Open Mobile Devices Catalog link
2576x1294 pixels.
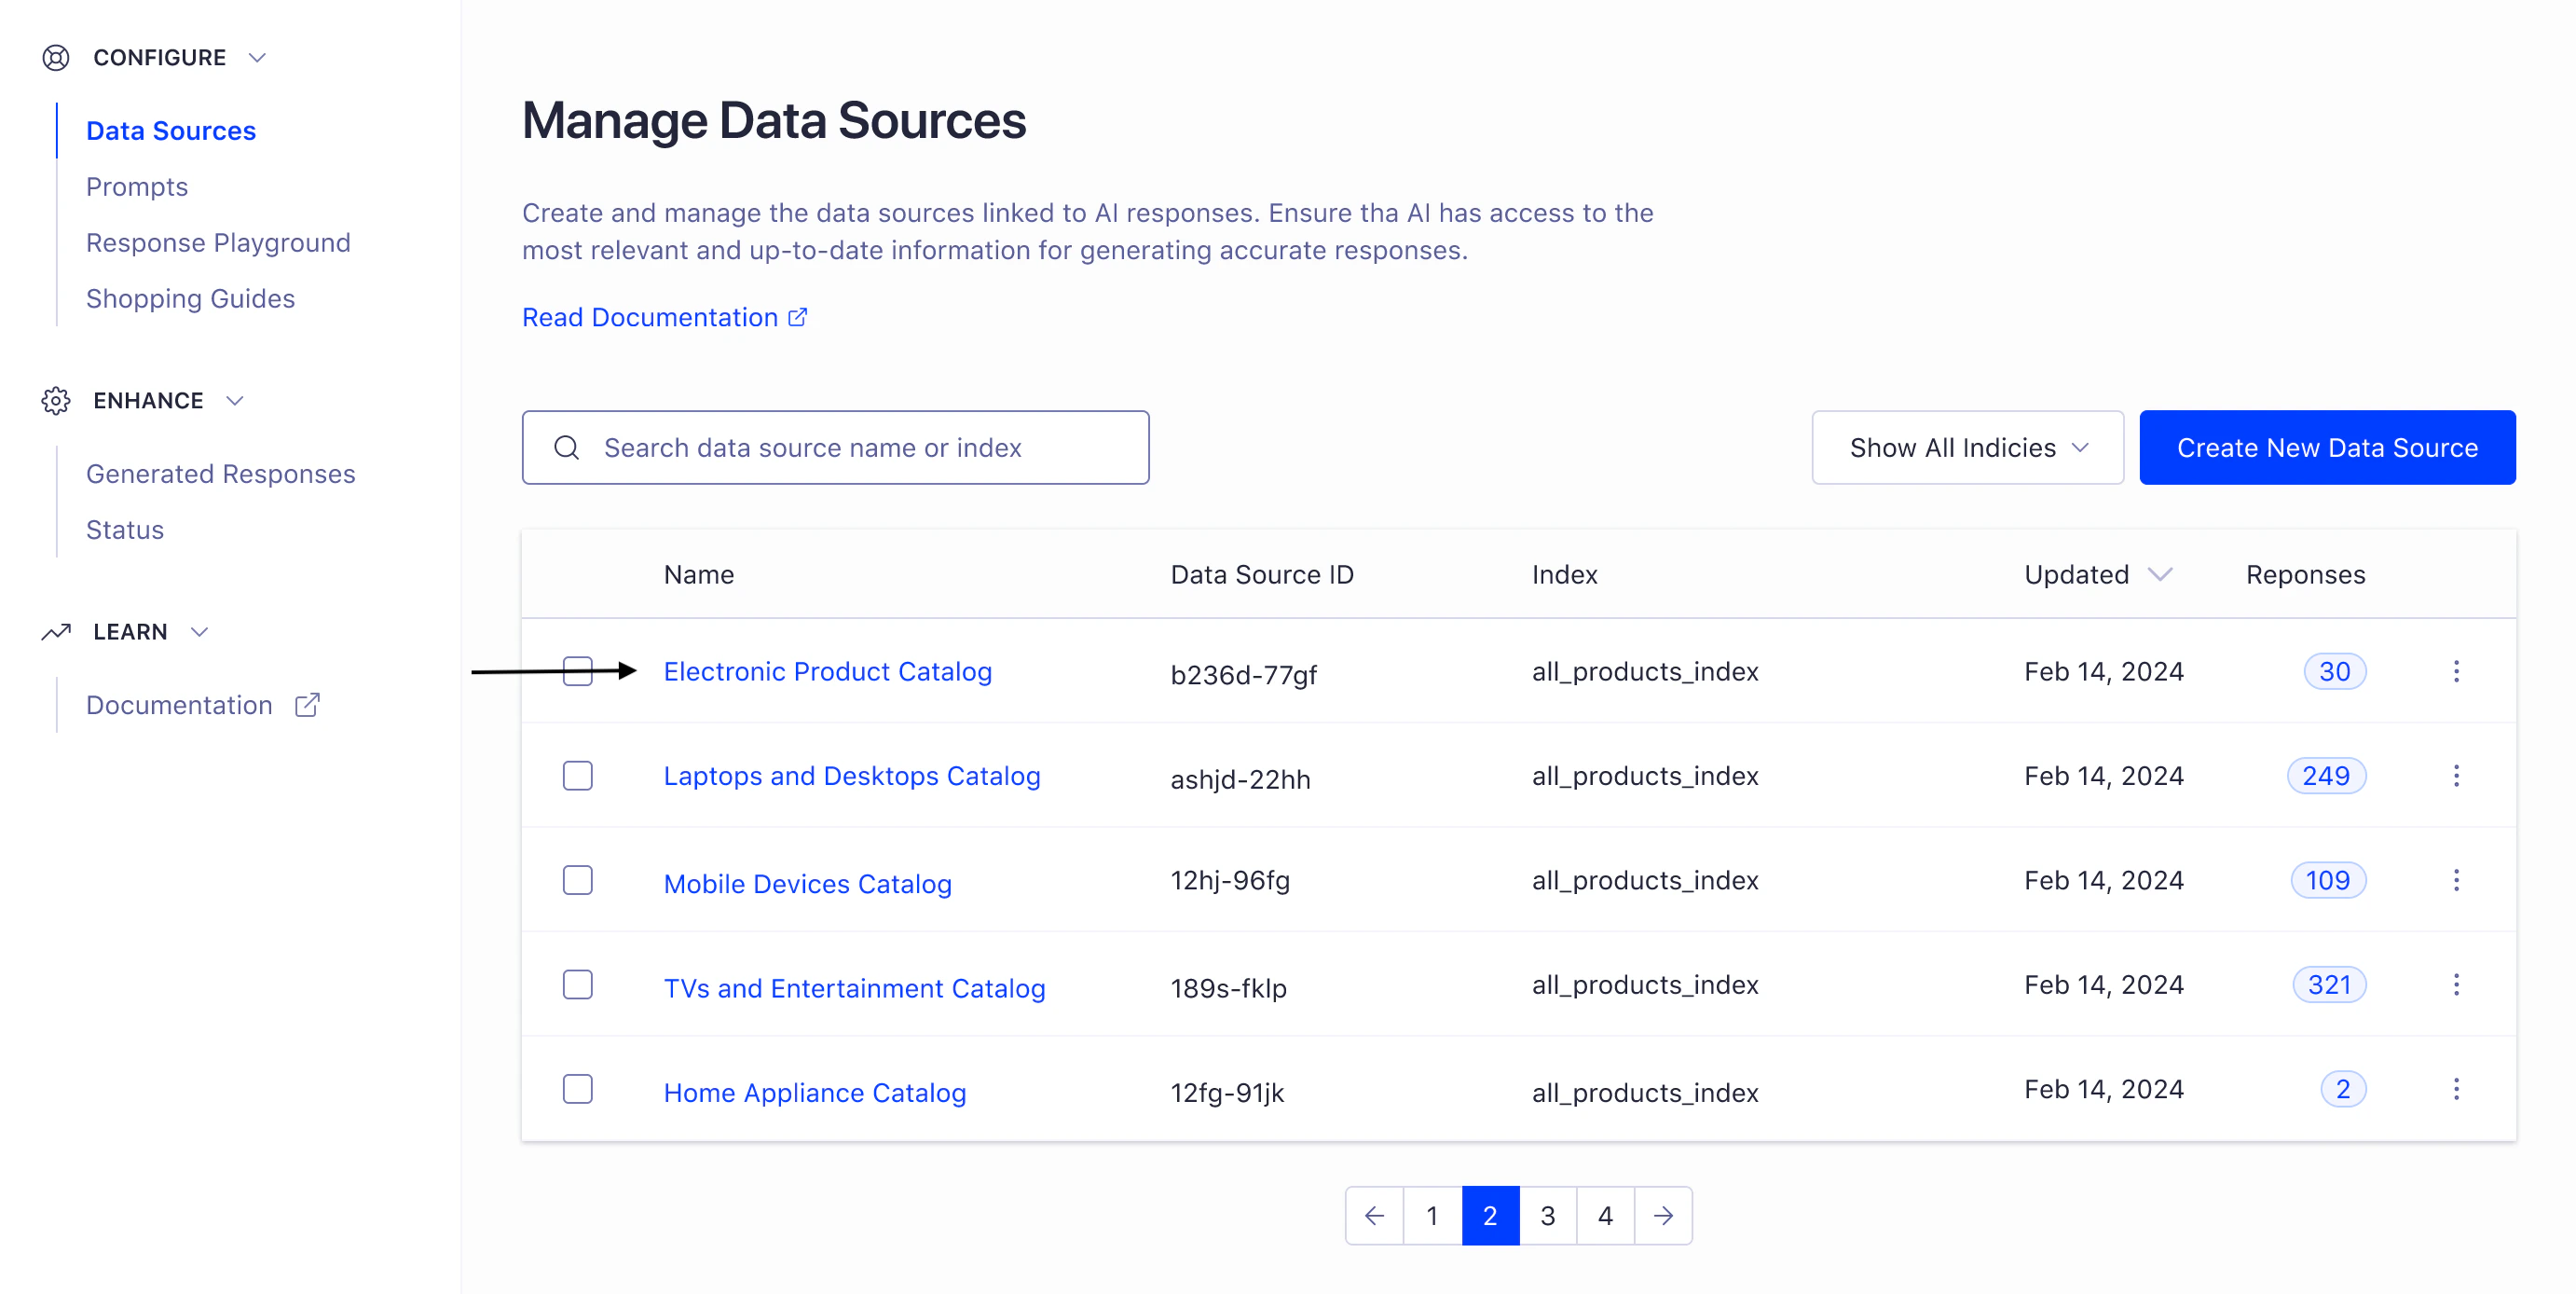click(x=808, y=884)
